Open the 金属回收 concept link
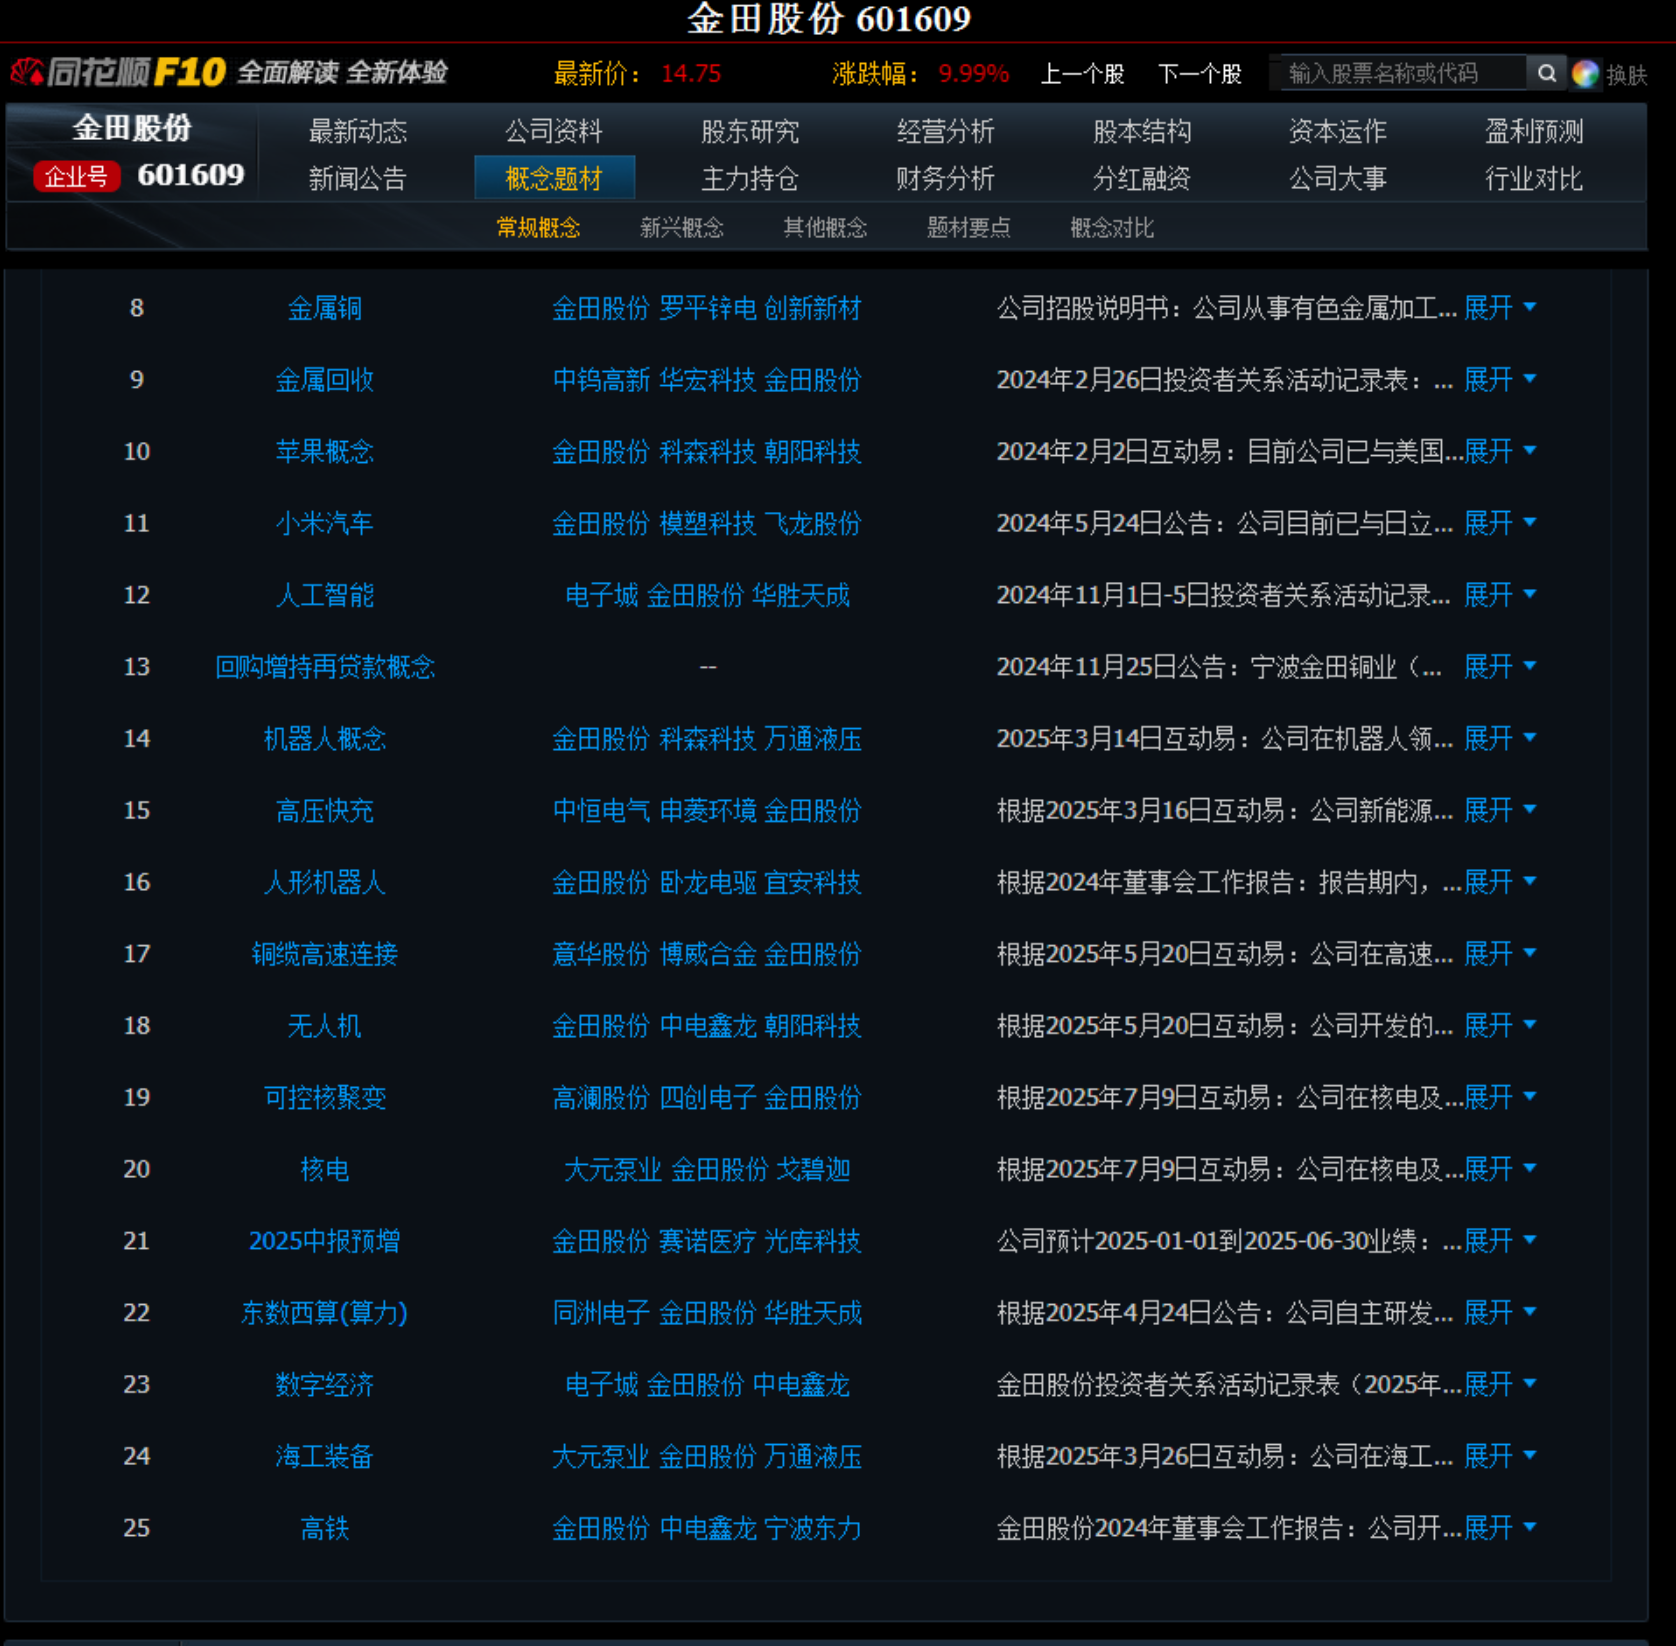The image size is (1676, 1646). 325,380
